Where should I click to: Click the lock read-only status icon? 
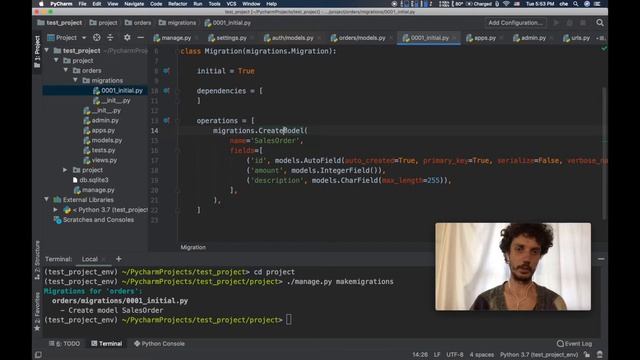(x=587, y=355)
